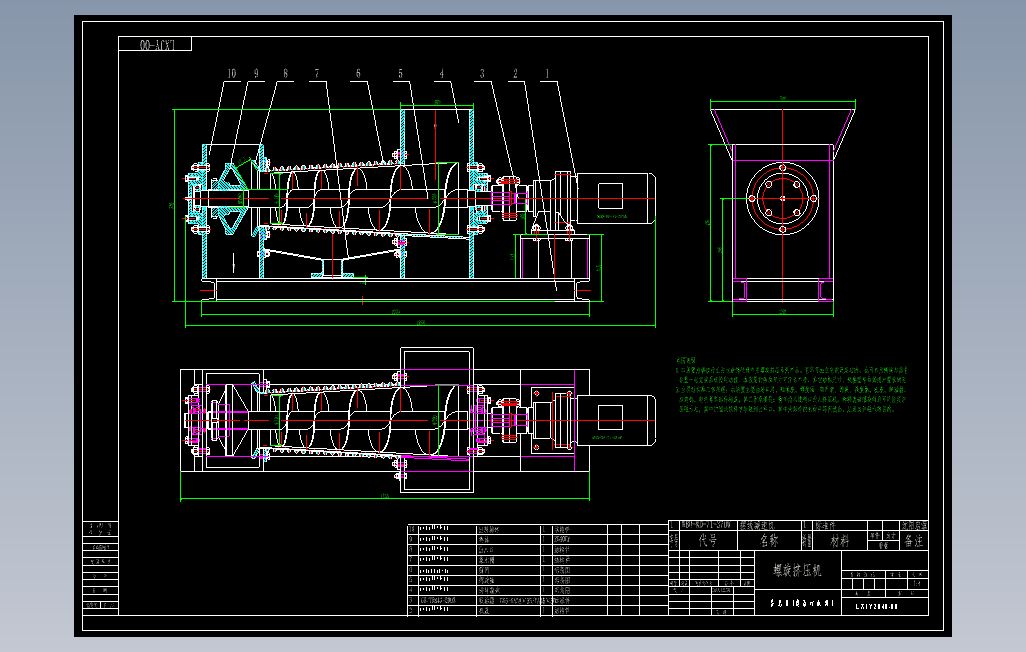
Task: Click the 代号 column header
Action: coord(707,540)
